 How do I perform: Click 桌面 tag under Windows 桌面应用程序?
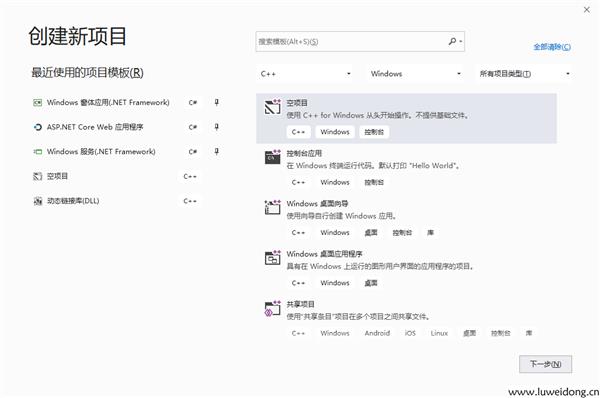pos(371,283)
